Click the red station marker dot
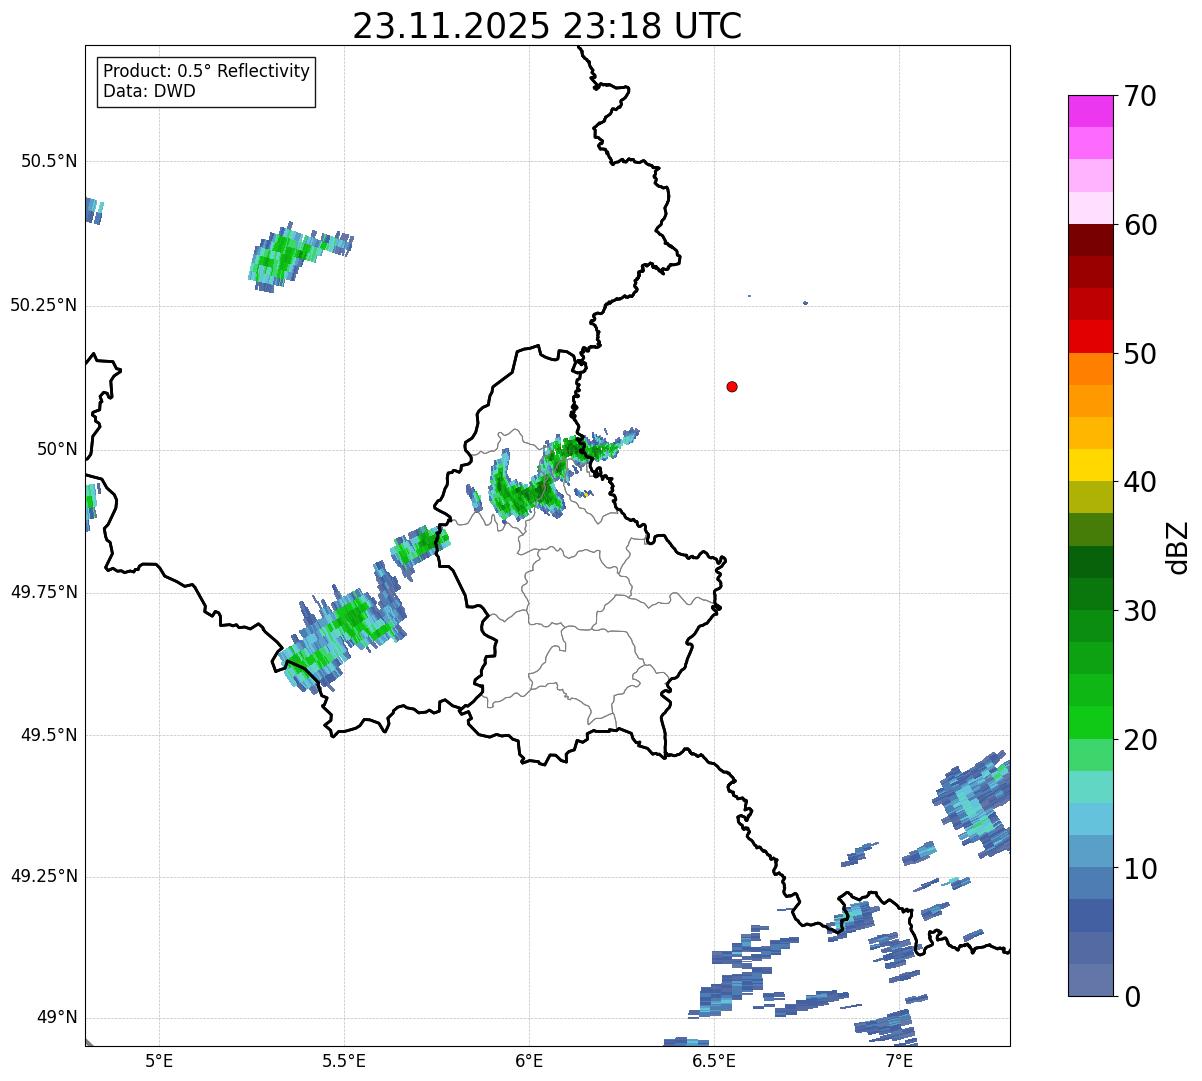Image resolution: width=1202 pixels, height=1081 pixels. pyautogui.click(x=732, y=387)
